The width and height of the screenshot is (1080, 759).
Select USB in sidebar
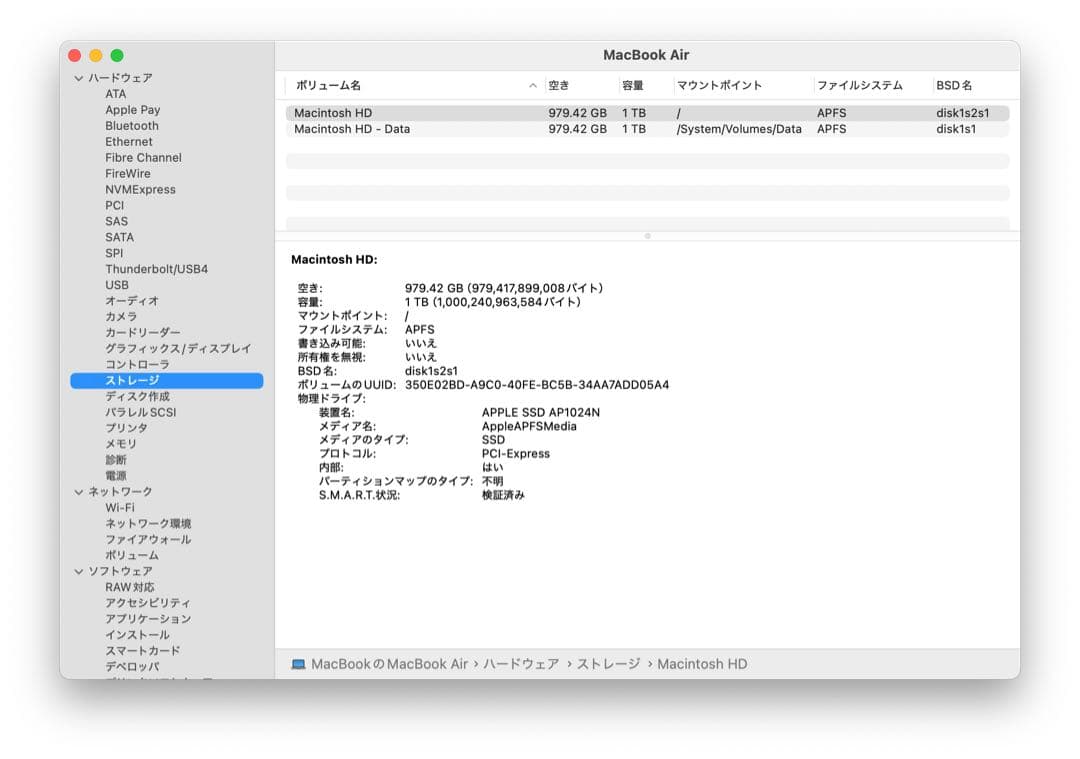[x=117, y=285]
